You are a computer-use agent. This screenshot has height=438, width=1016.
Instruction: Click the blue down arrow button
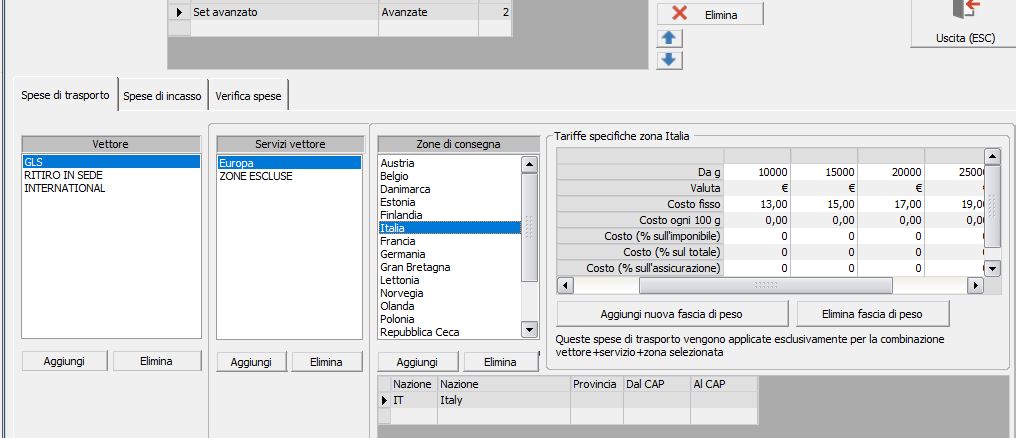point(669,60)
